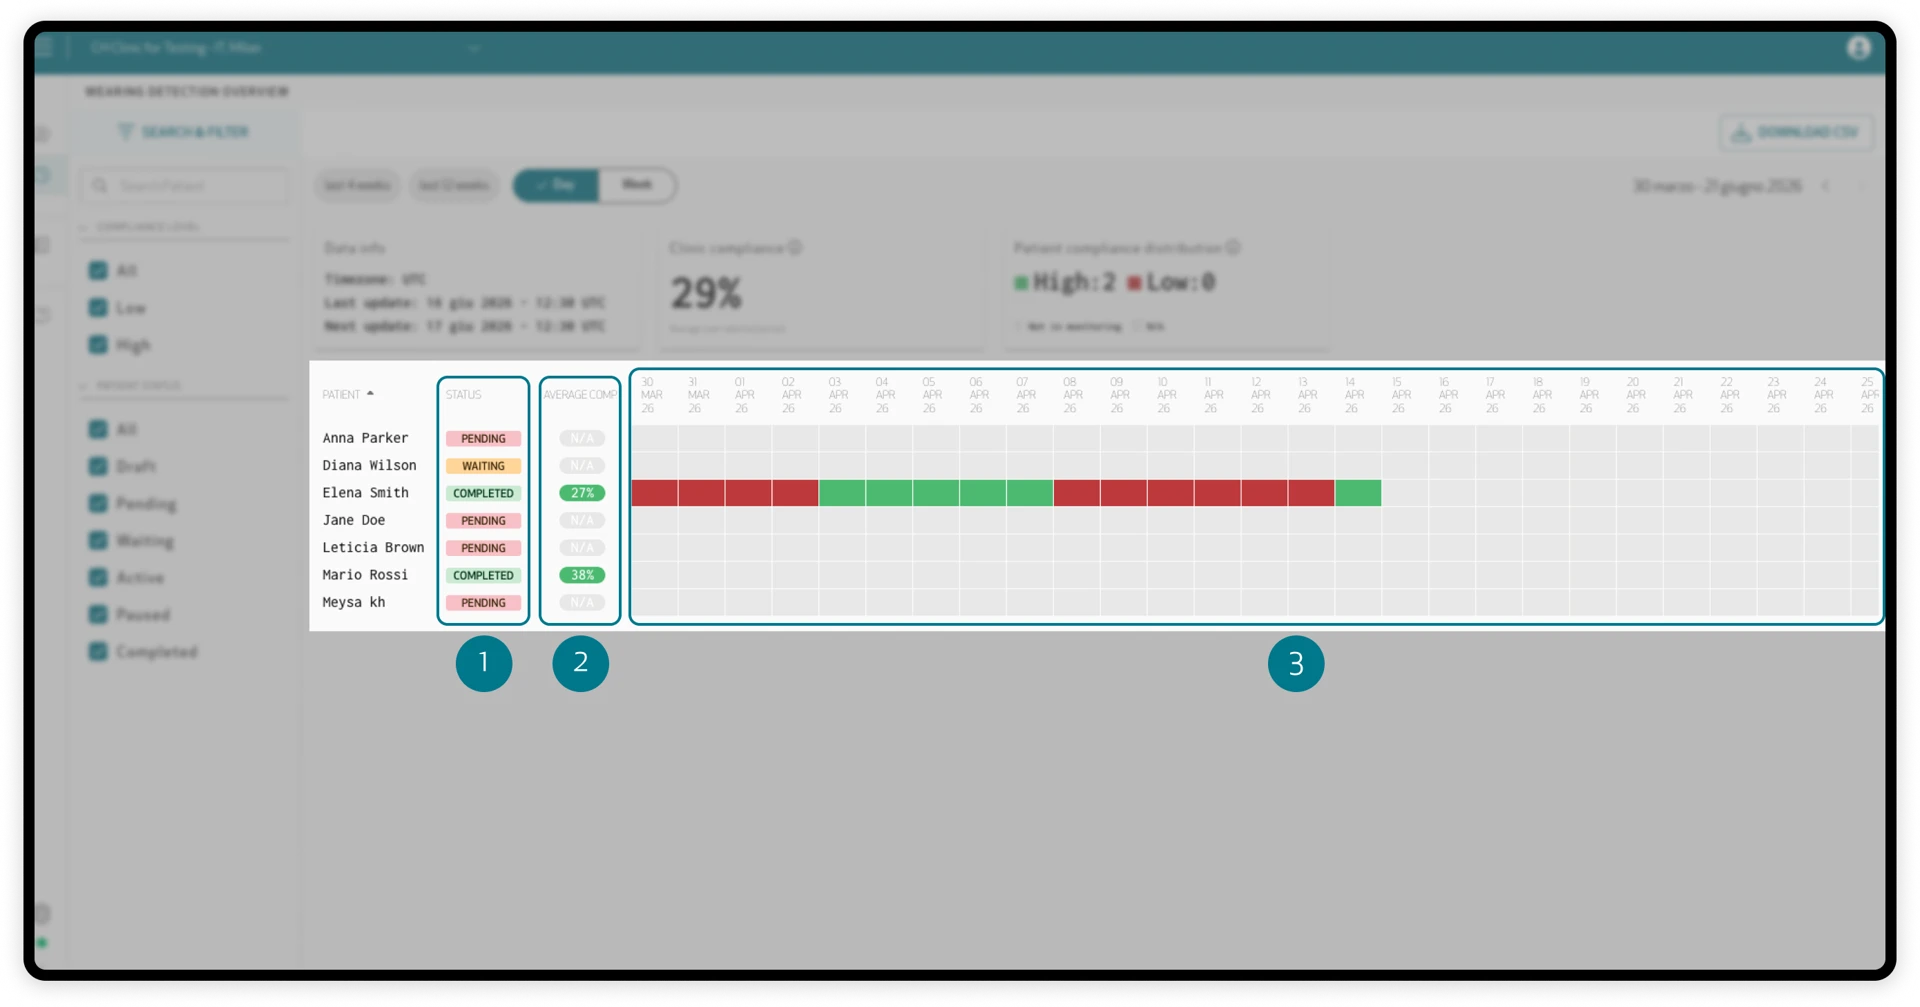Toggle the Active status checkbox
Image resolution: width=1920 pixels, height=1007 pixels.
tap(98, 577)
